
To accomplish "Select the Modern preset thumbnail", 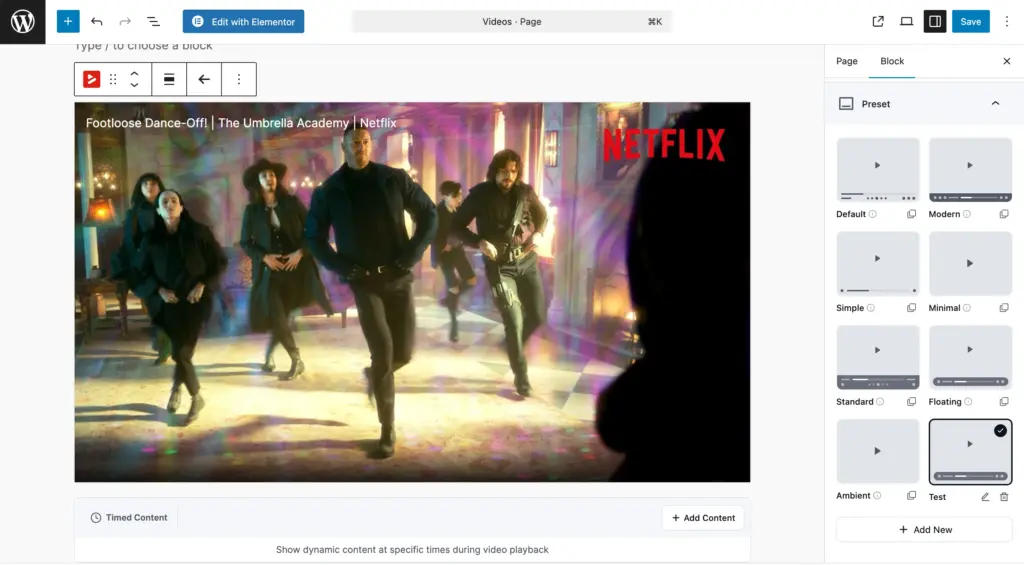I will (970, 170).
